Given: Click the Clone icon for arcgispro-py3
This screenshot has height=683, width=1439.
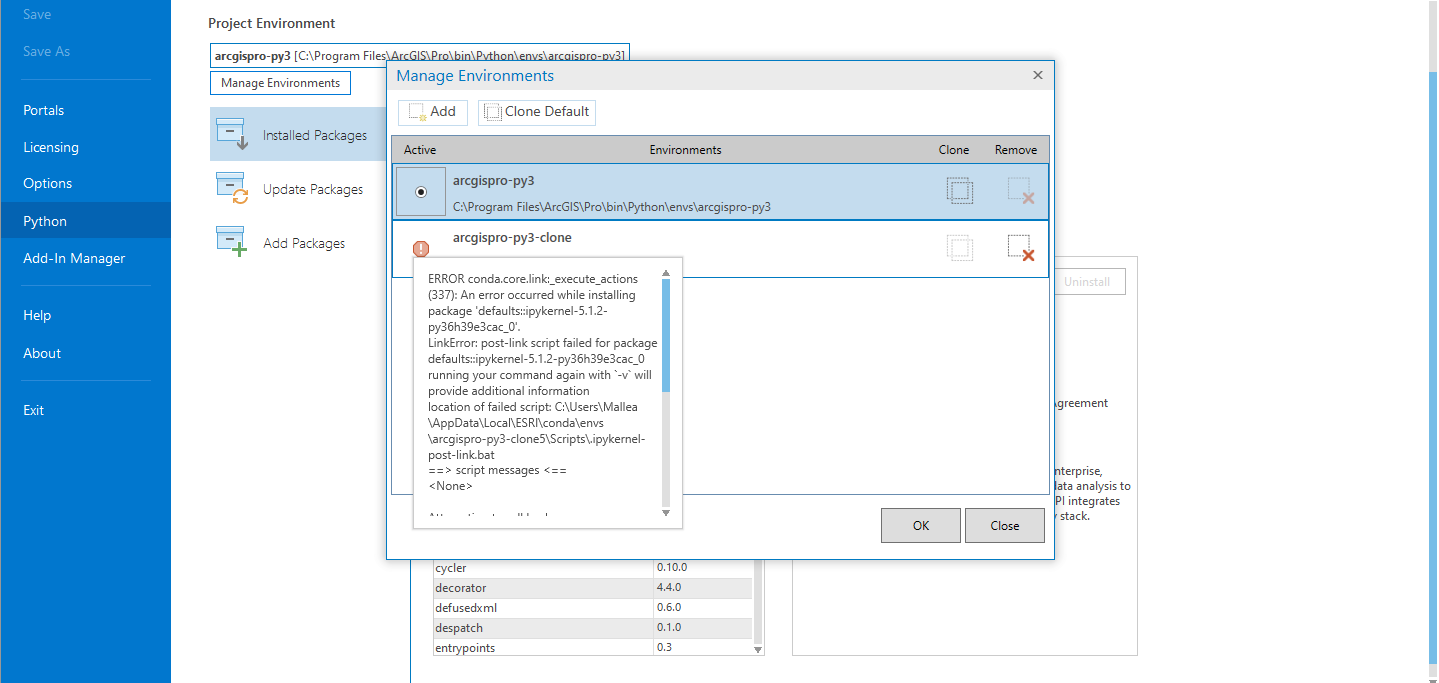Looking at the screenshot, I should pyautogui.click(x=960, y=191).
